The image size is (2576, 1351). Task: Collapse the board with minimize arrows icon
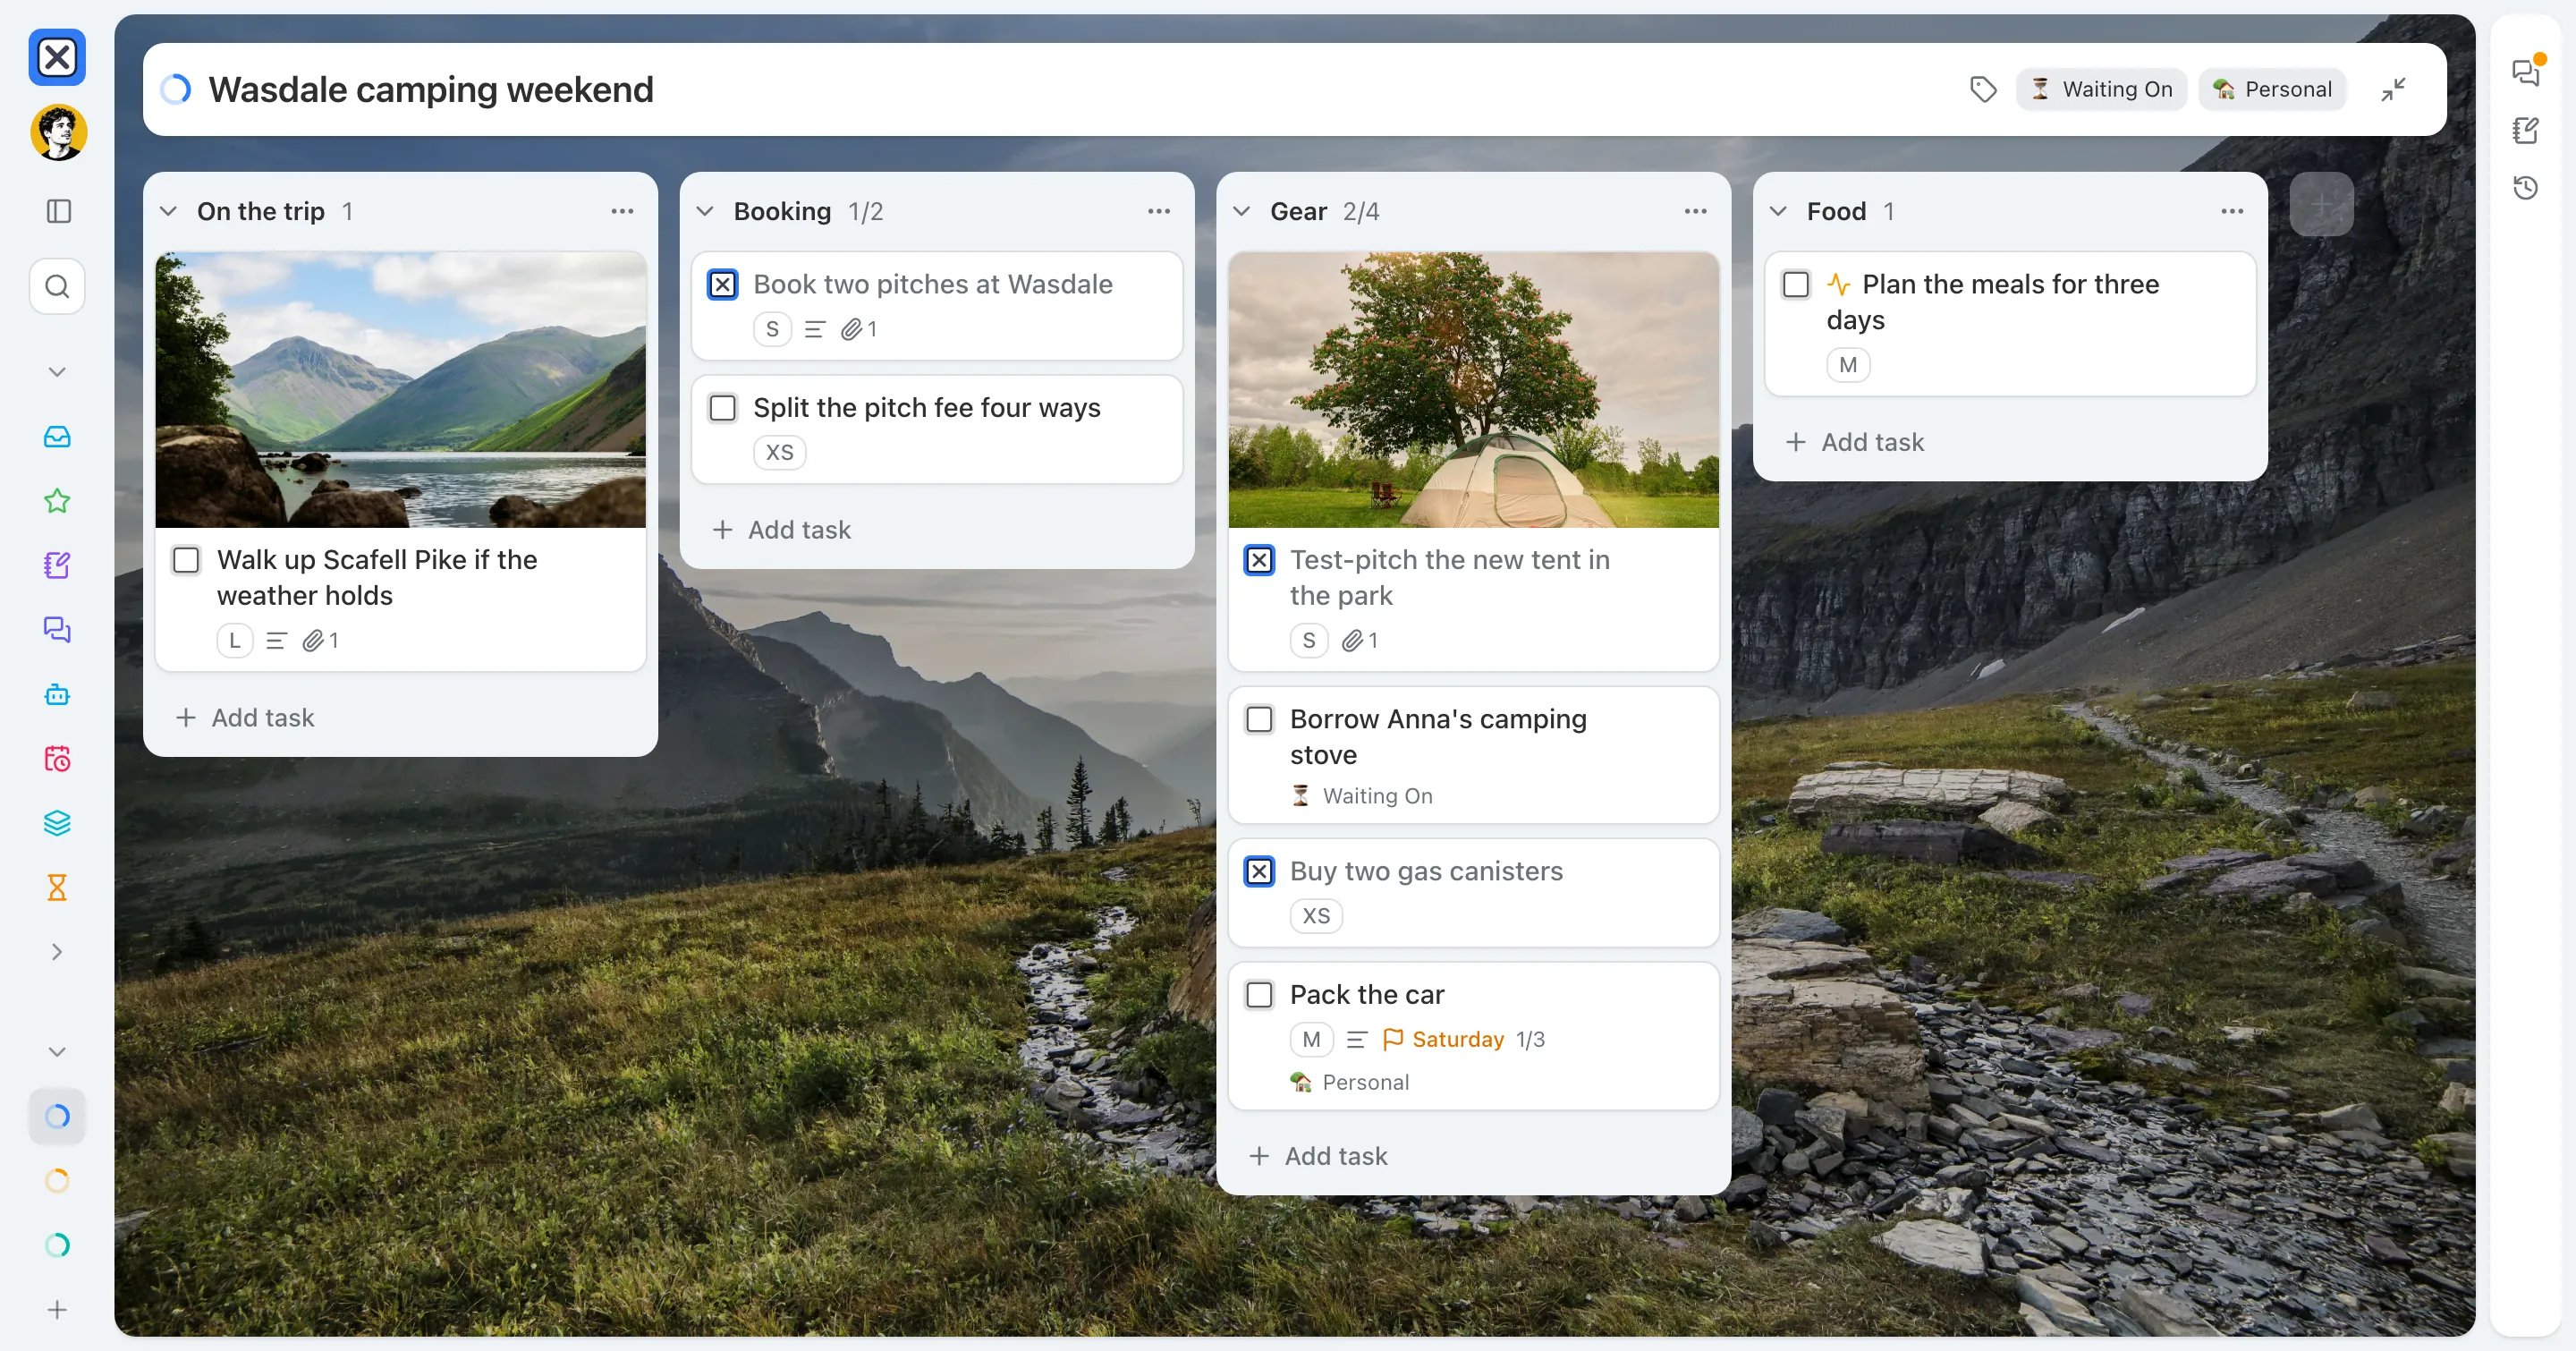2393,89
